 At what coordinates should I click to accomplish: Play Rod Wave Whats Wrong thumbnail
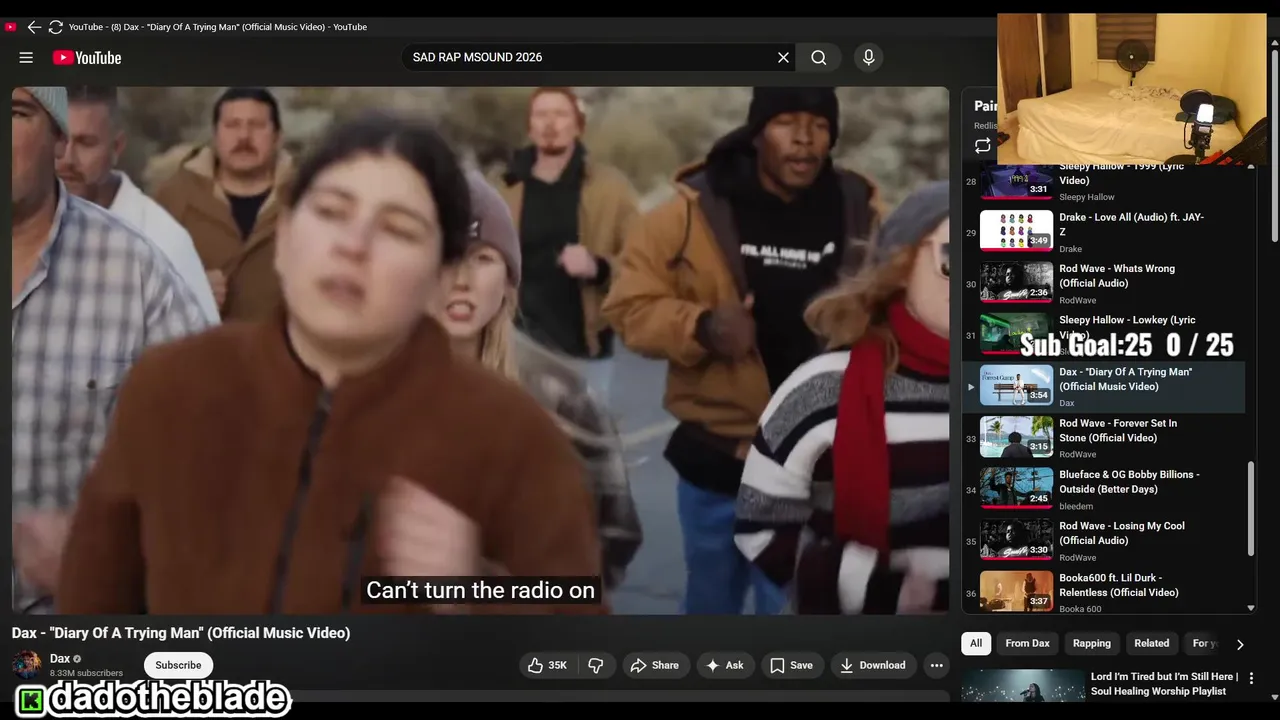pyautogui.click(x=1016, y=282)
